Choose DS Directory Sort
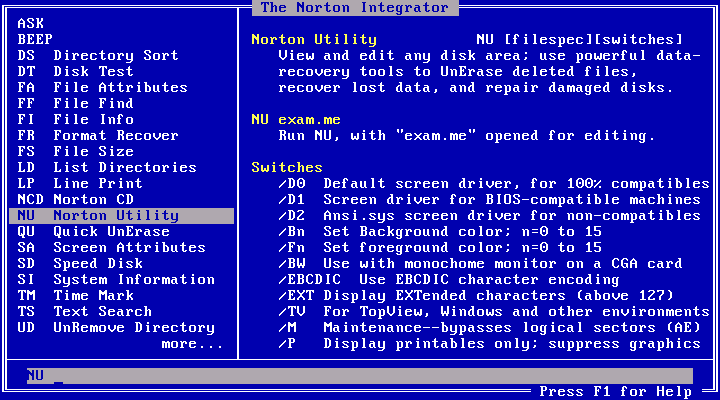Viewport: 720px width, 400px height. 98,56
